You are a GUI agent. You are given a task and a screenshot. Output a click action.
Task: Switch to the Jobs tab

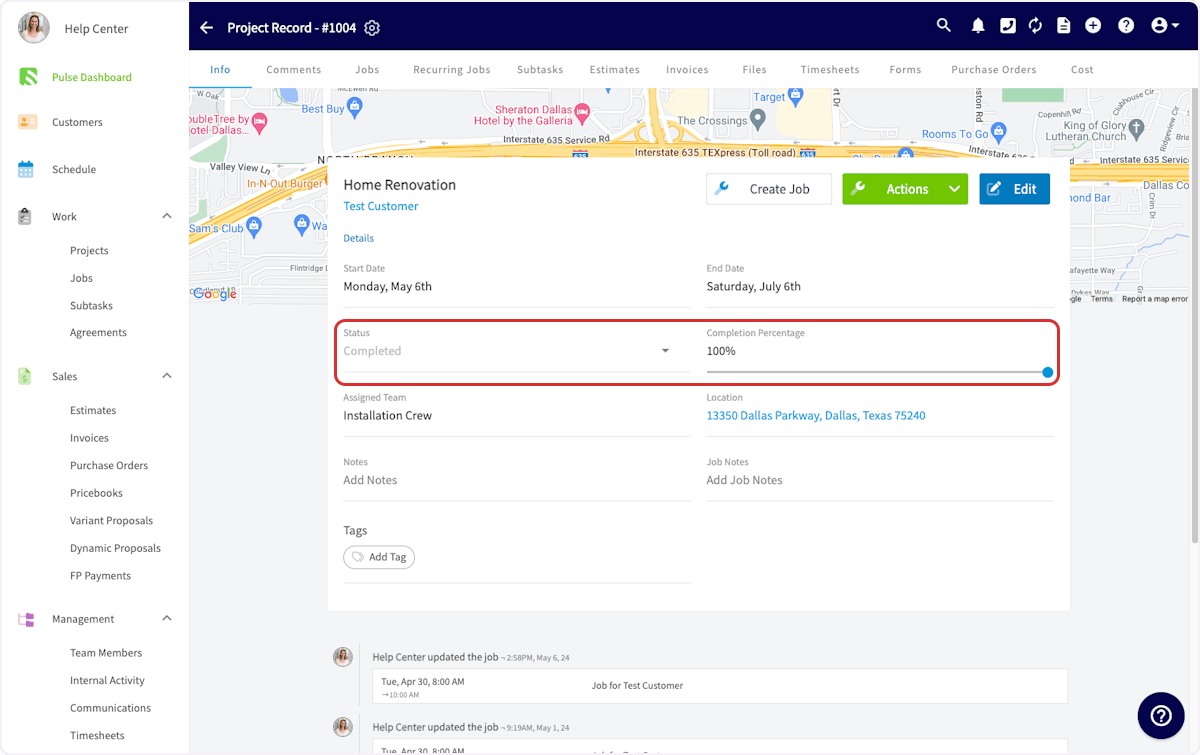pos(367,70)
